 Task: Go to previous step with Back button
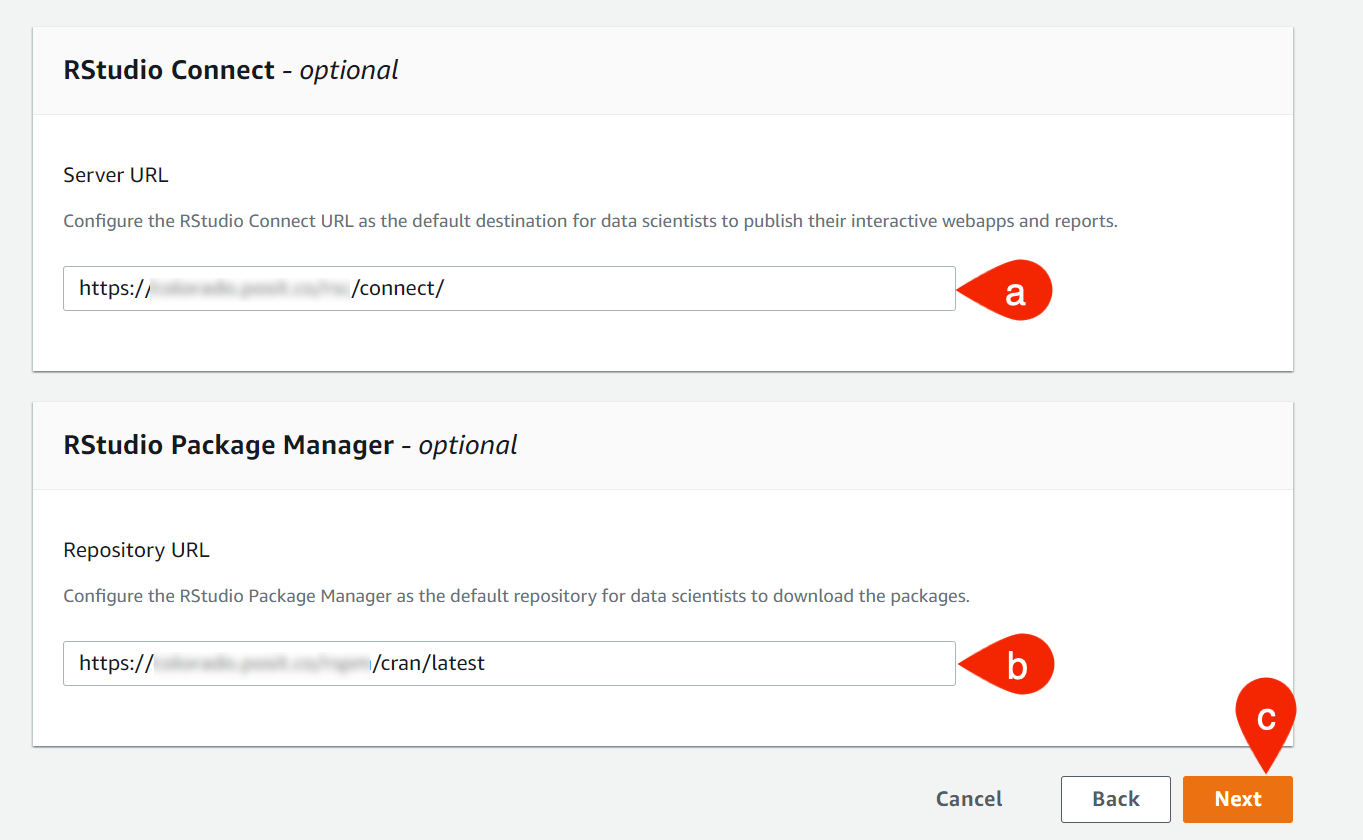pos(1115,799)
